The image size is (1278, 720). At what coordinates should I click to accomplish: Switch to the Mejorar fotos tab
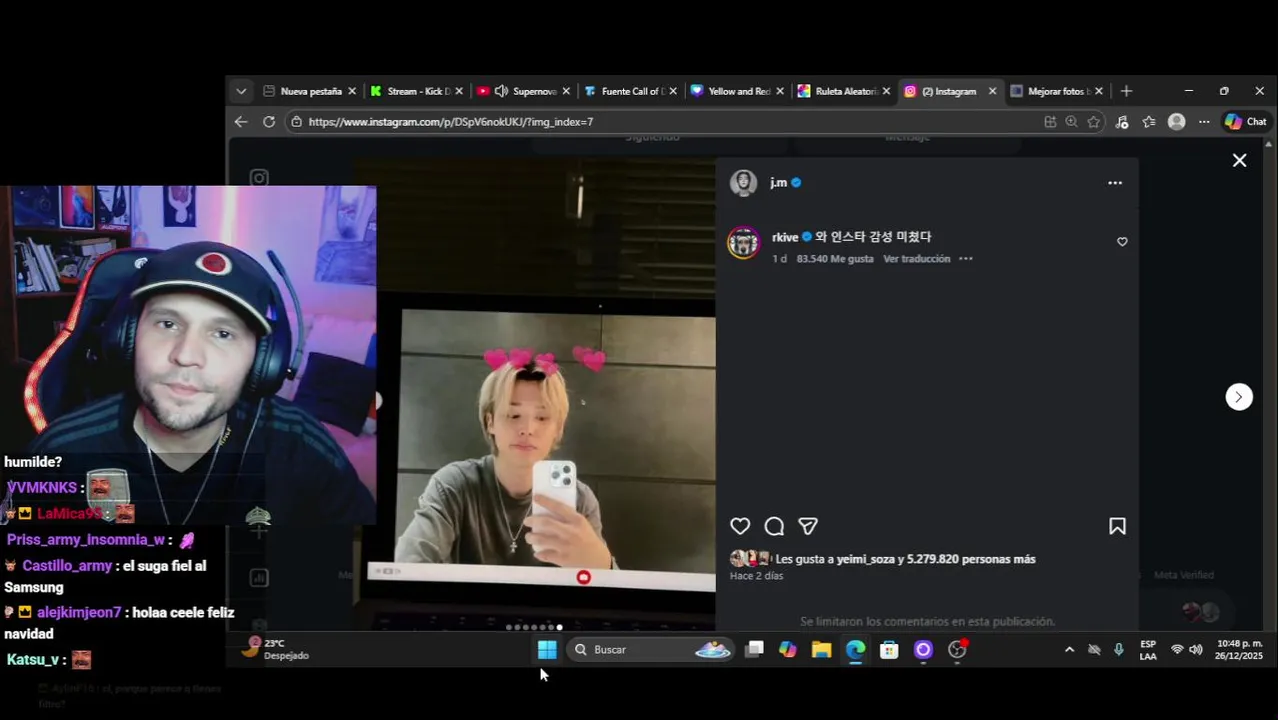tap(1059, 91)
